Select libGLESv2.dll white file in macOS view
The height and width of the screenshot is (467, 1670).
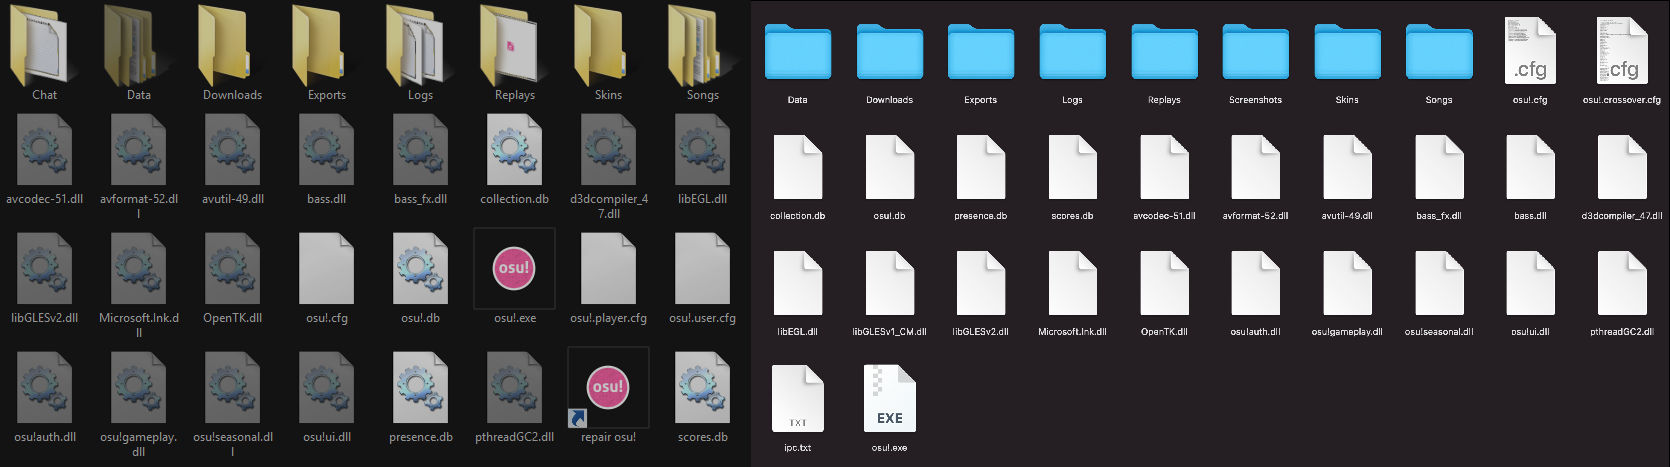[981, 283]
